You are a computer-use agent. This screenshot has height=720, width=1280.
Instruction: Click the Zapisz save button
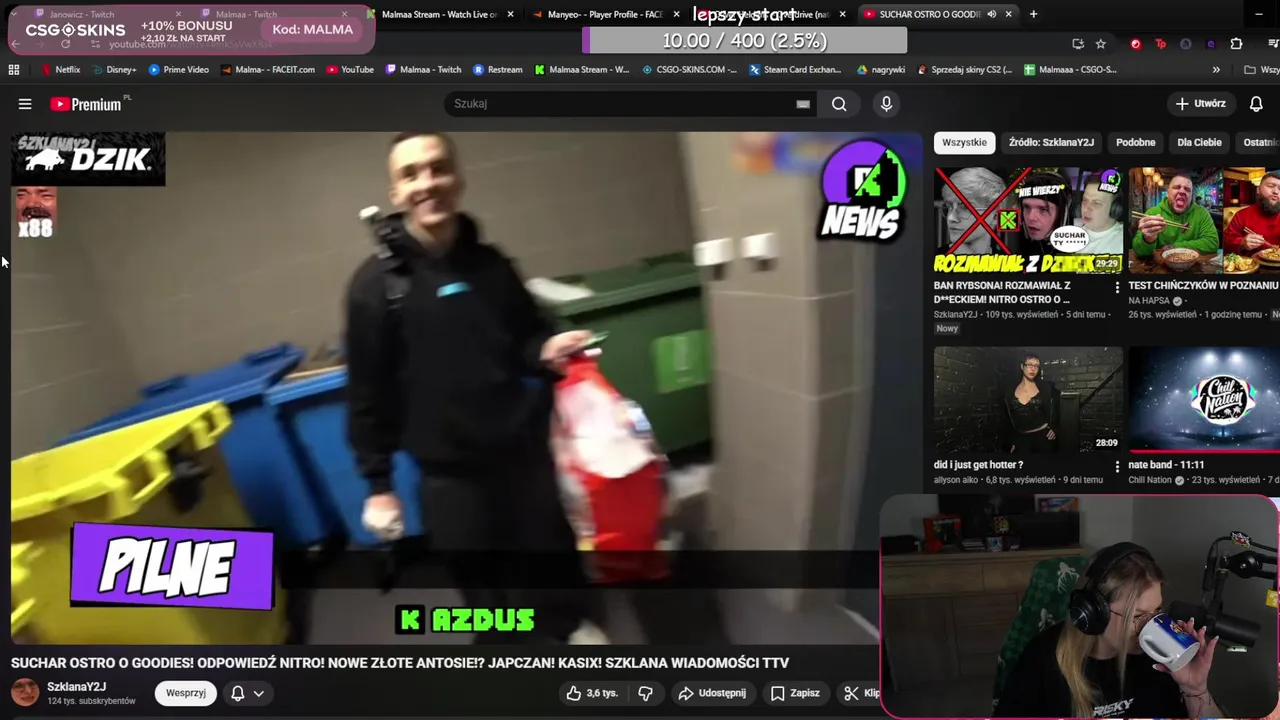click(795, 693)
